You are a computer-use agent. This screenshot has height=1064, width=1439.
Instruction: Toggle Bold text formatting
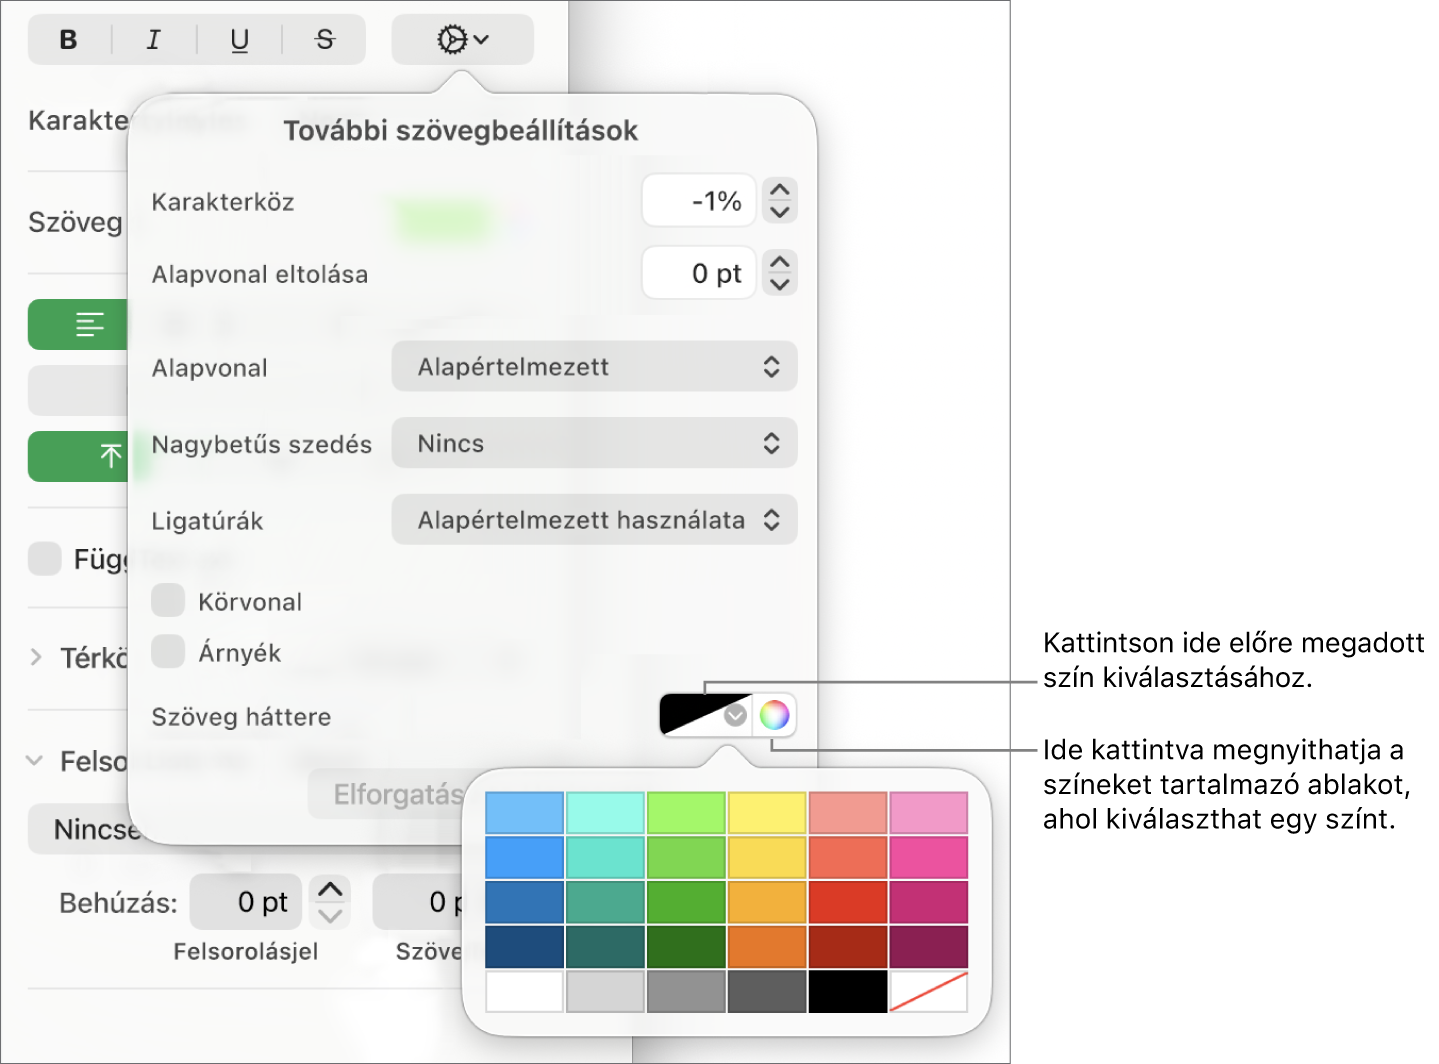pyautogui.click(x=69, y=40)
